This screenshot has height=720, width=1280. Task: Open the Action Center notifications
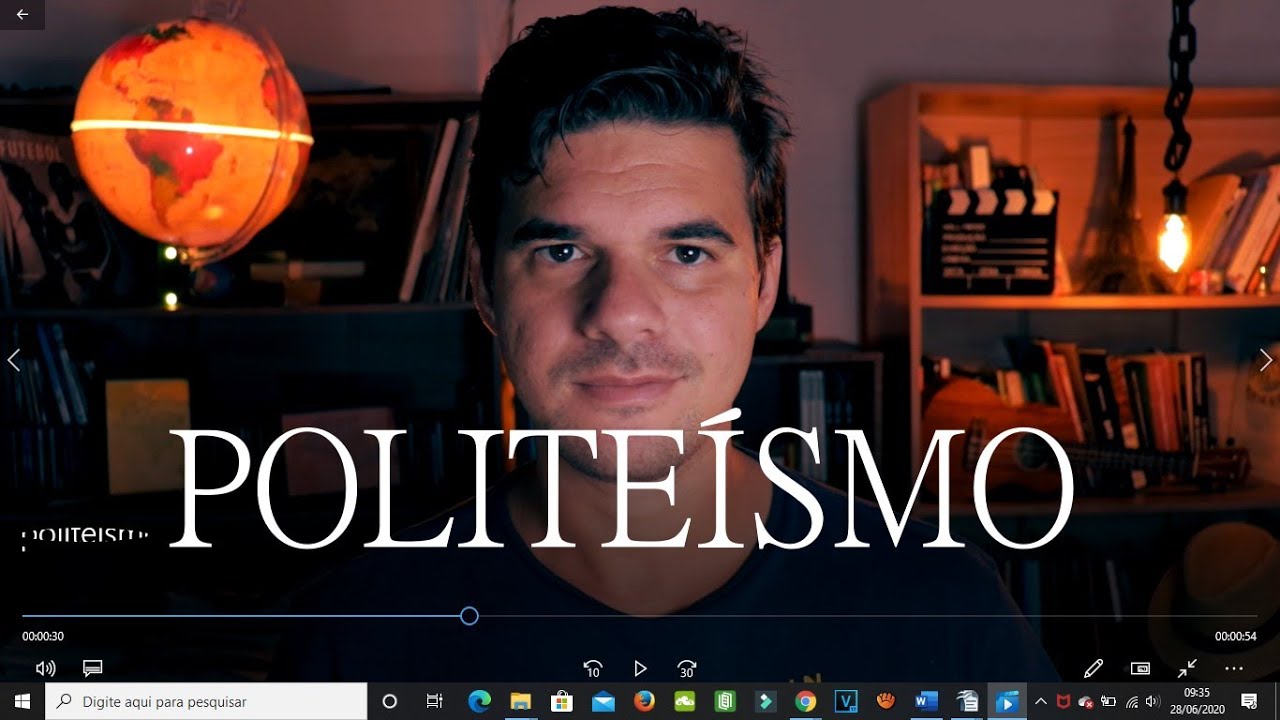(x=1249, y=701)
